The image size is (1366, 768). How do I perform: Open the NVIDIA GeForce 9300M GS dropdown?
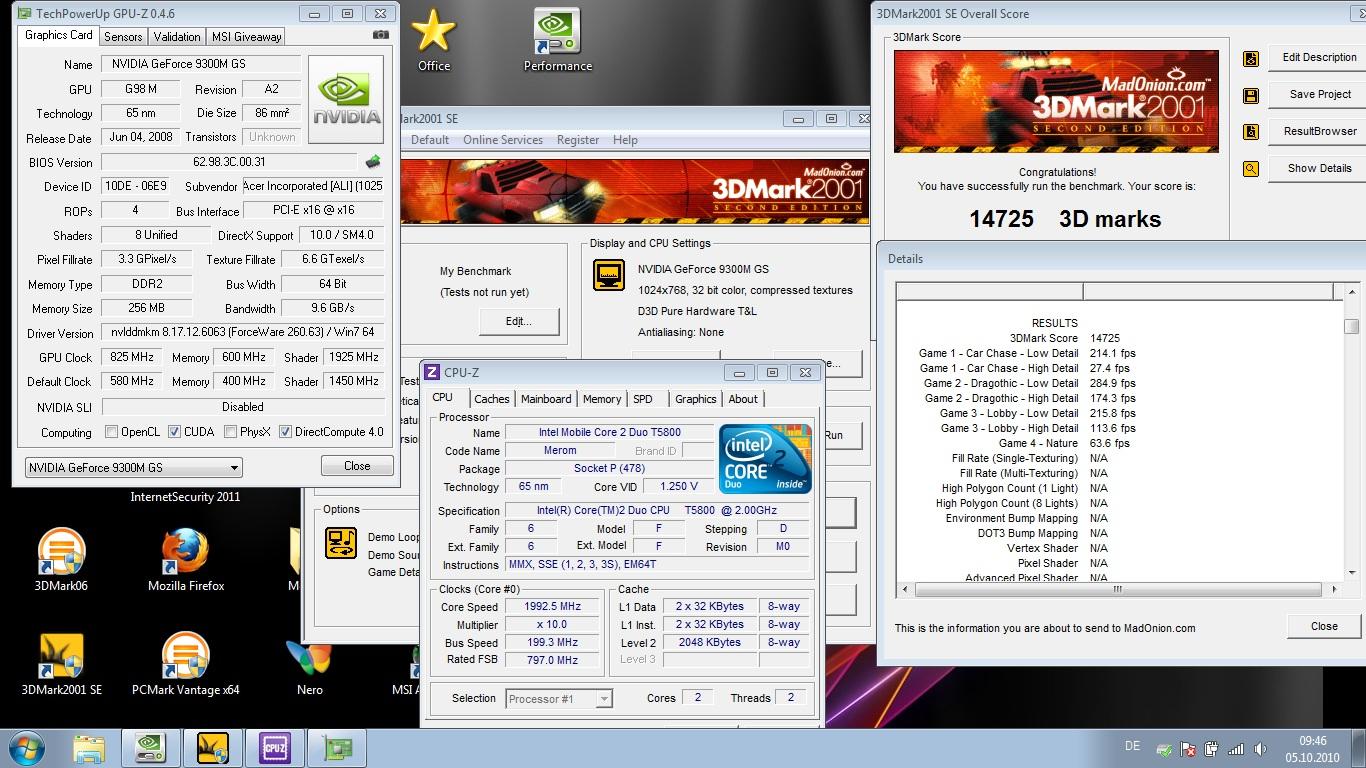(x=133, y=467)
